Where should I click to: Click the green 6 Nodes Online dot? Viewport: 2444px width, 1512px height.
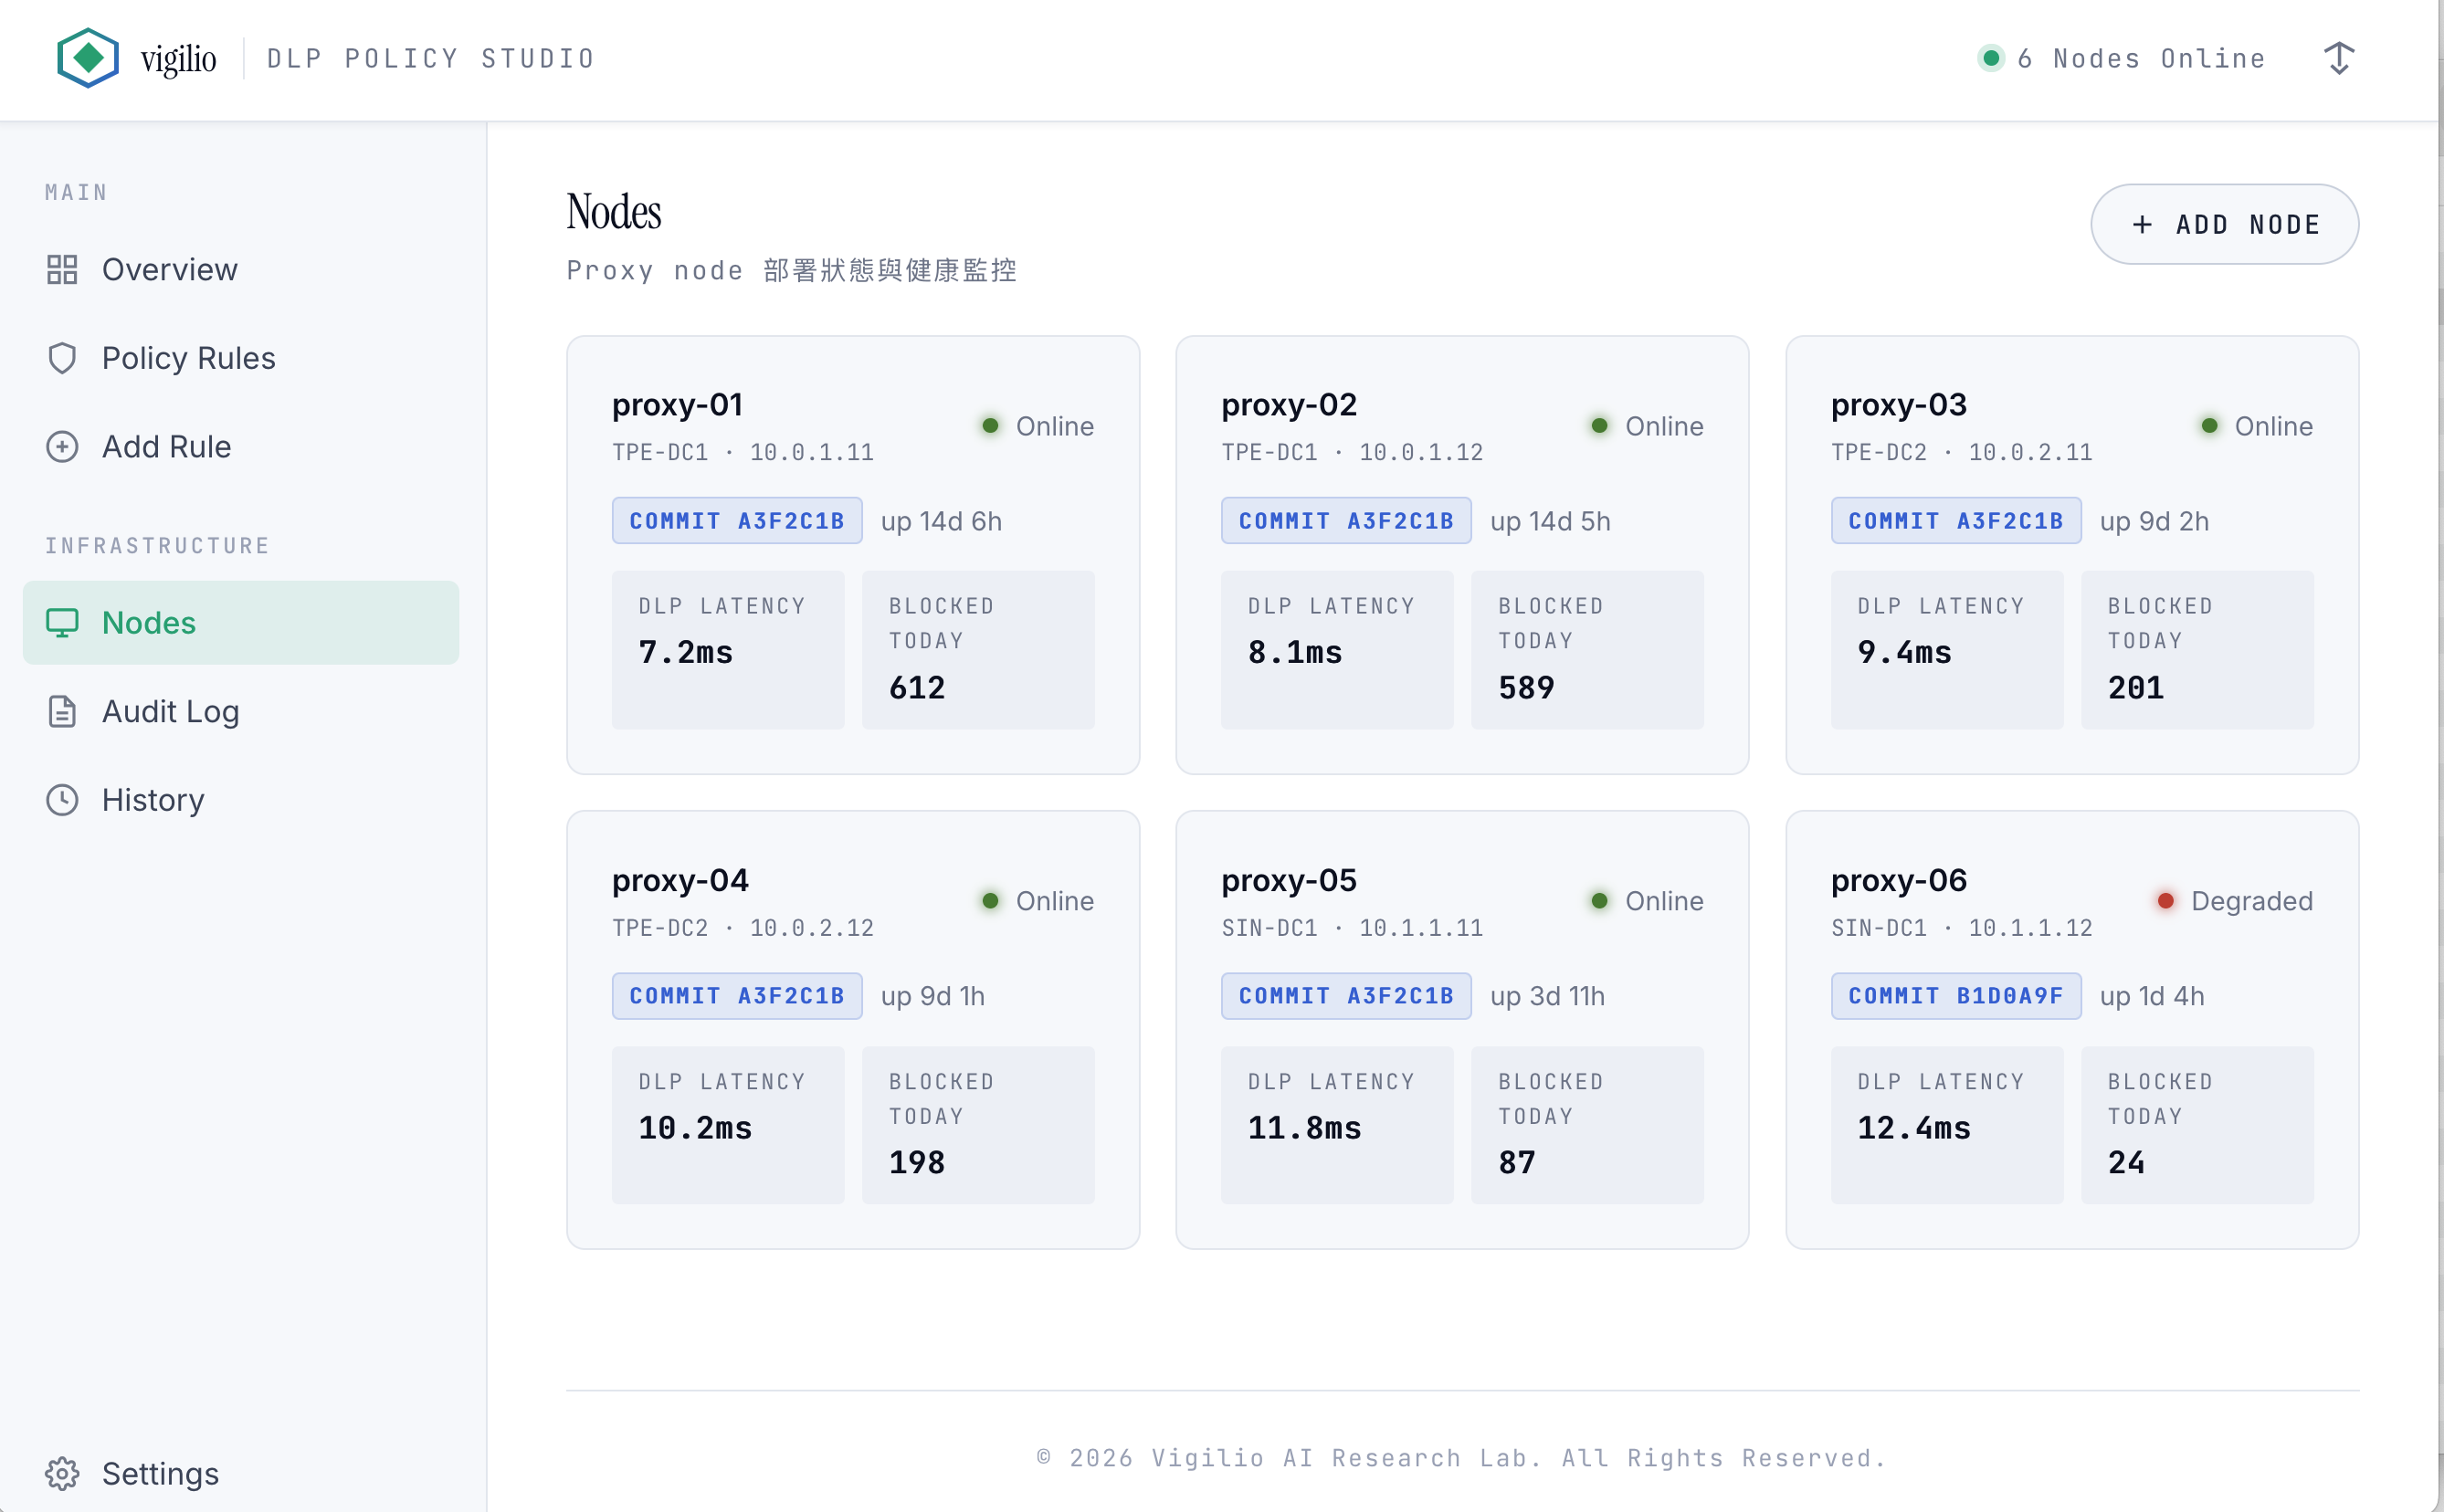[1991, 58]
